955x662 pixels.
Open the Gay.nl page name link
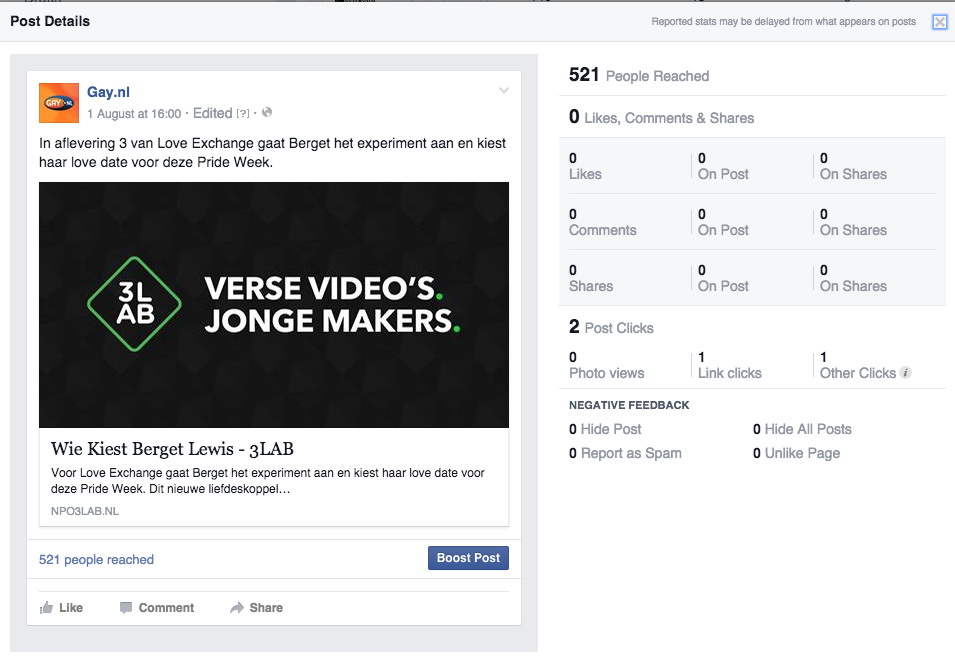coord(108,92)
